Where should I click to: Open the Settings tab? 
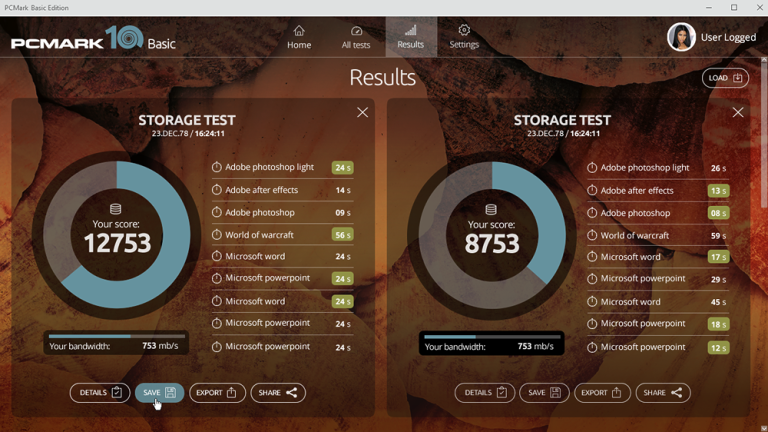tap(464, 37)
